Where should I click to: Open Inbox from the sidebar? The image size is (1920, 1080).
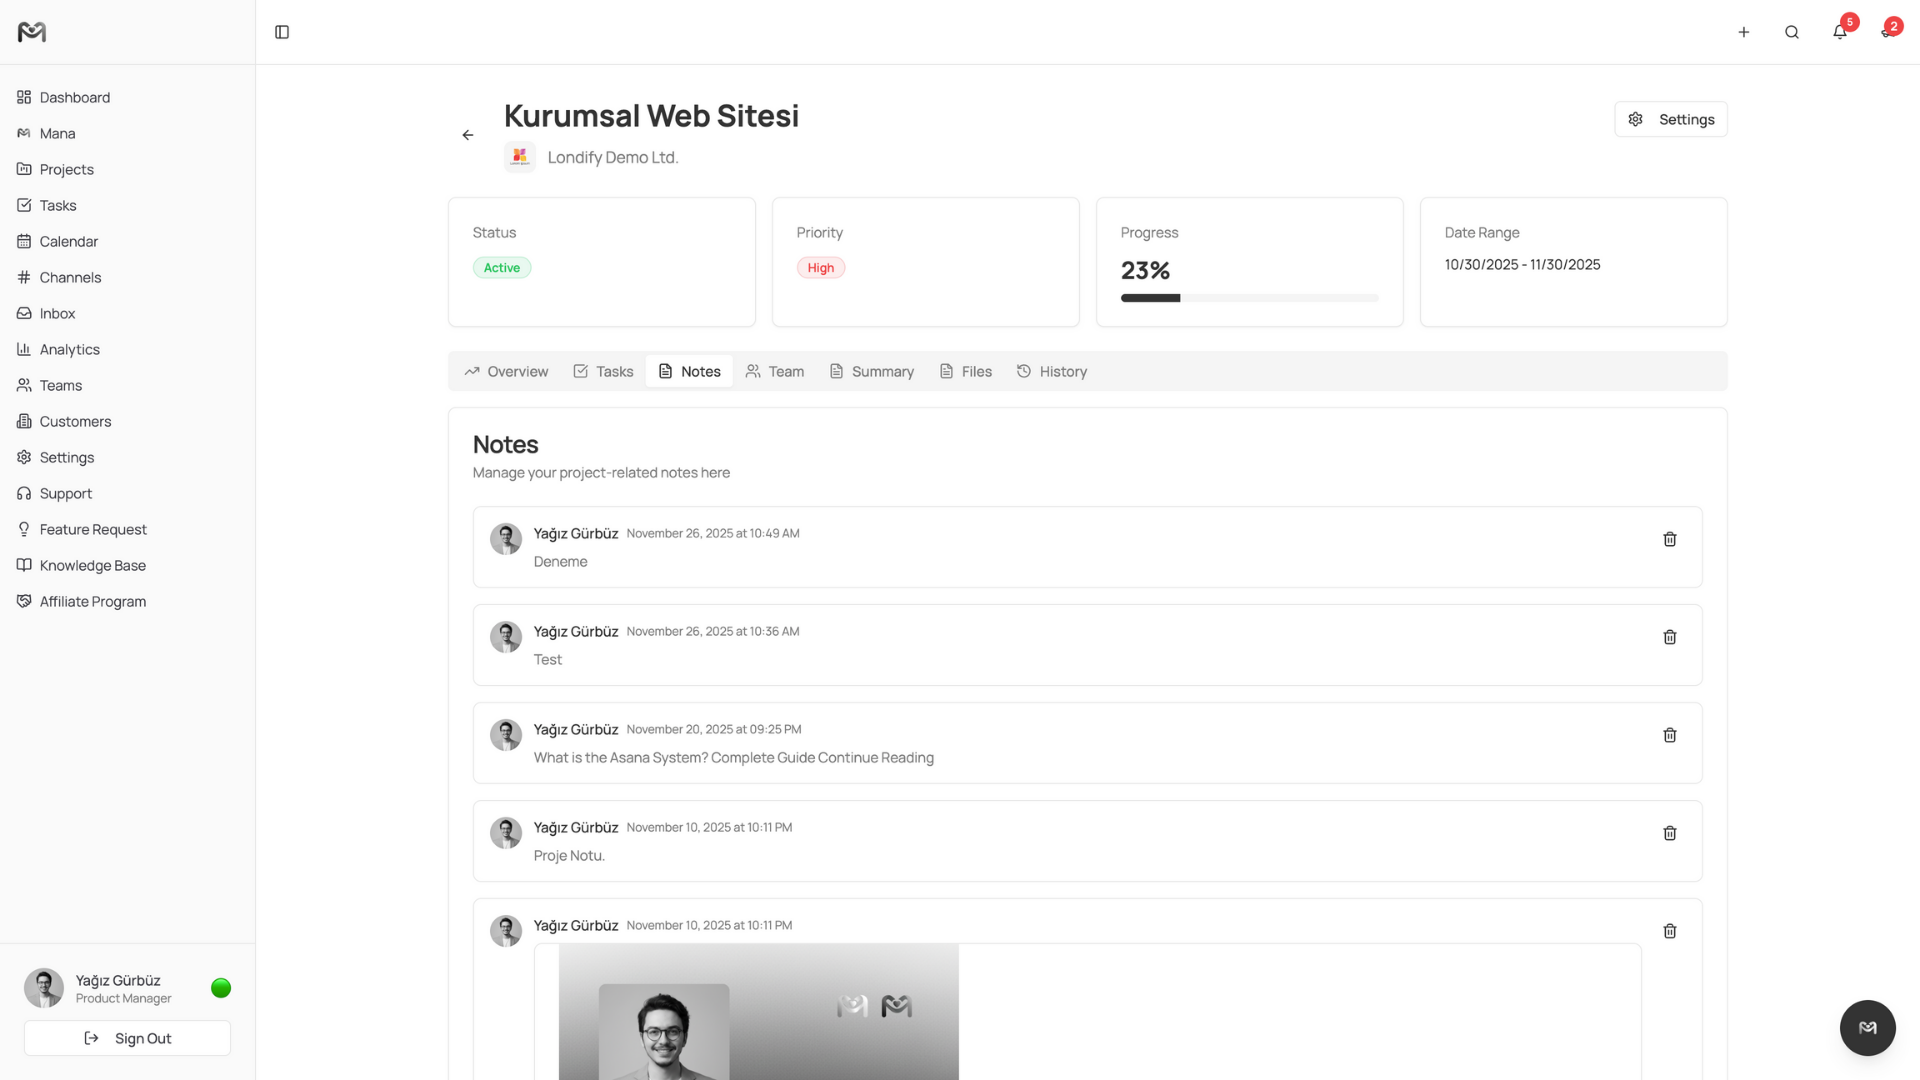pos(57,313)
